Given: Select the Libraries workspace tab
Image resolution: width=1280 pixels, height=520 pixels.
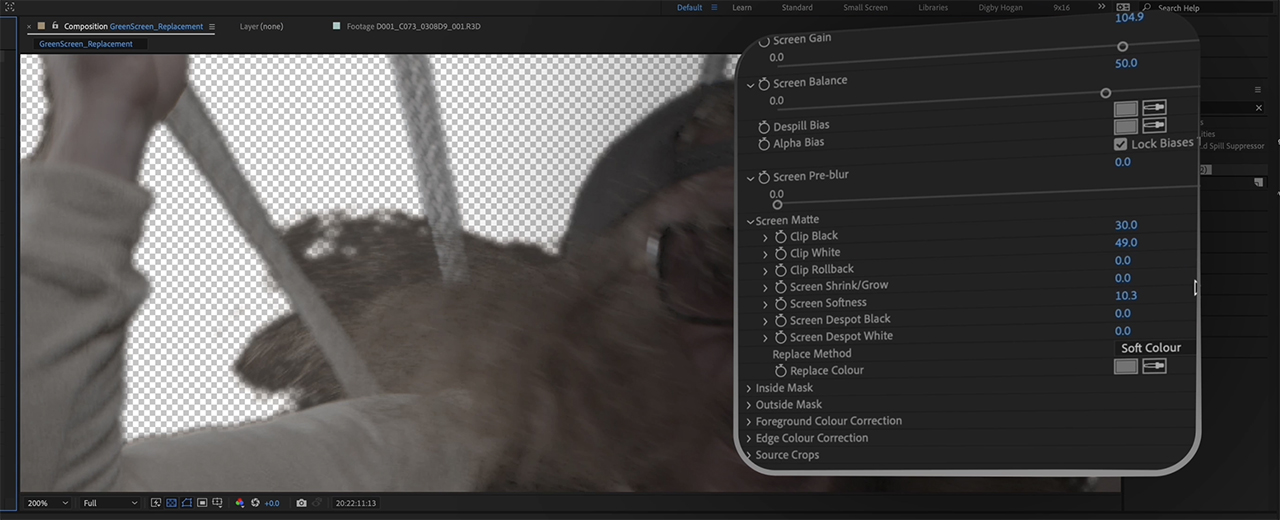Looking at the screenshot, I should [x=933, y=8].
